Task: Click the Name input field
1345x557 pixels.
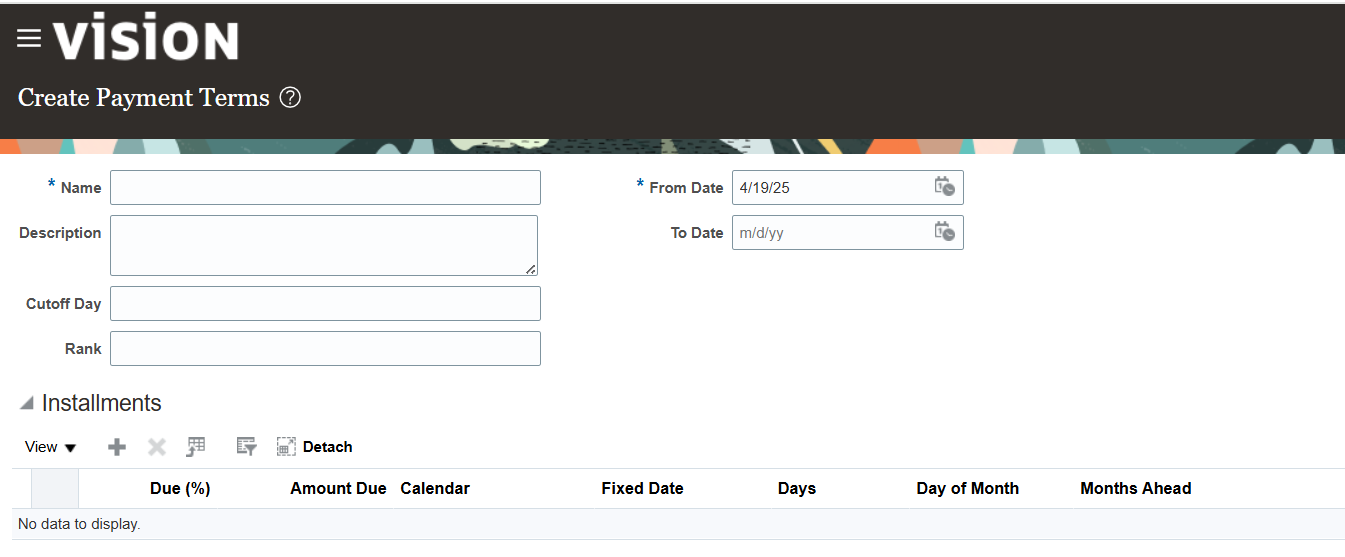Action: (325, 187)
